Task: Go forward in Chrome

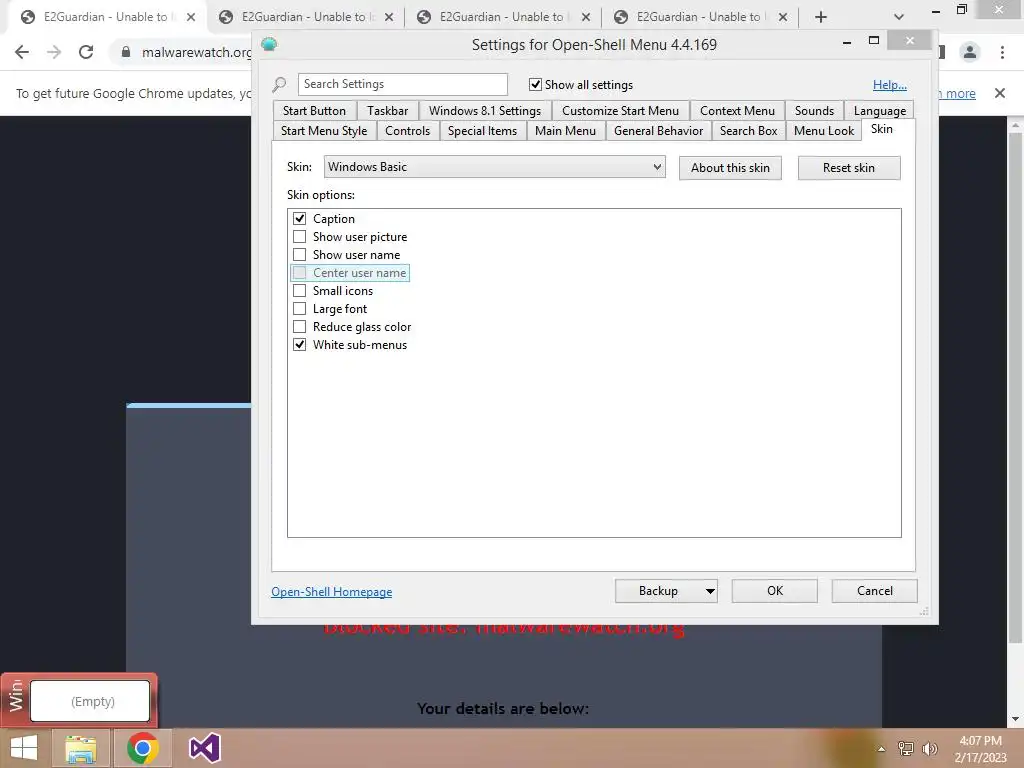Action: [x=54, y=52]
